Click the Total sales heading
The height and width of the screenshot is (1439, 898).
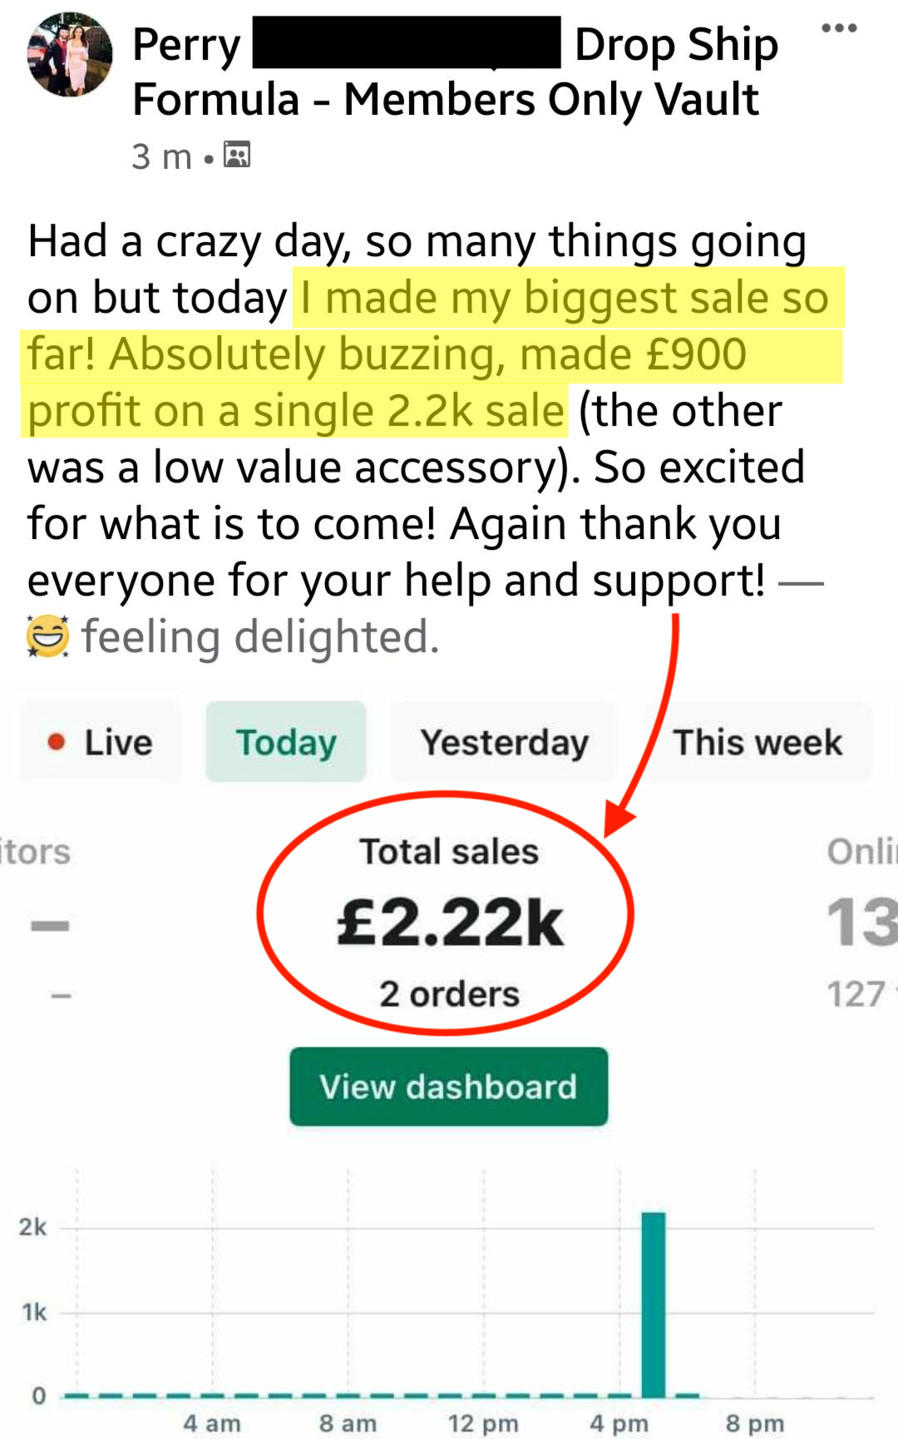pyautogui.click(x=449, y=852)
